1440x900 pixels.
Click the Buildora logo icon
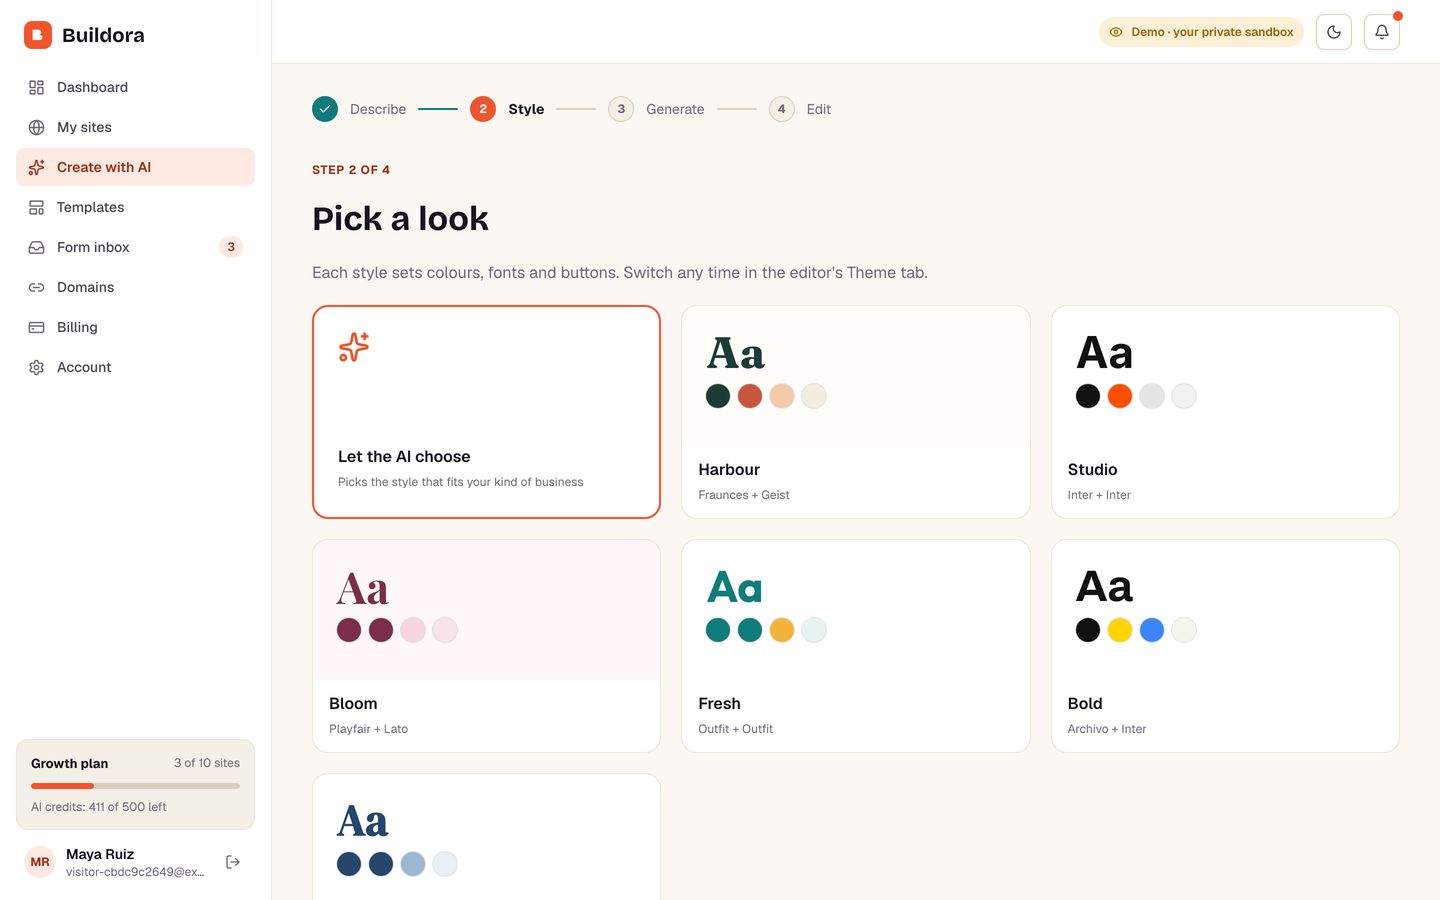pyautogui.click(x=38, y=35)
